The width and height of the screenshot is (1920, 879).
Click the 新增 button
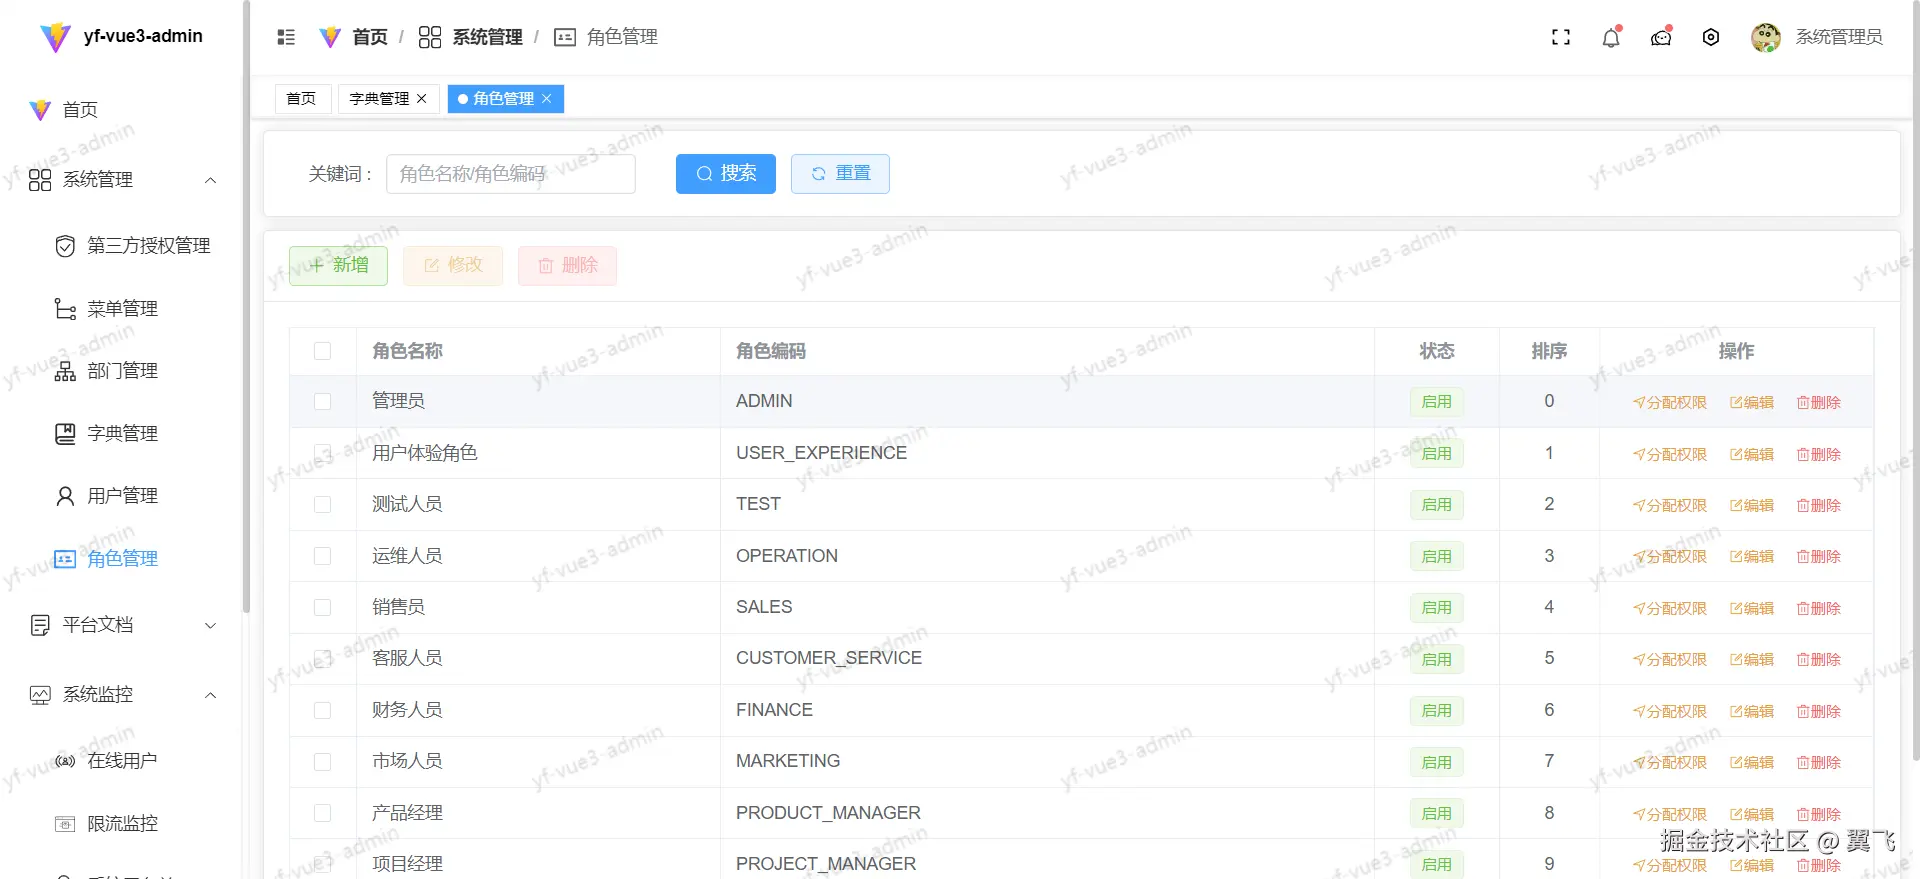[338, 266]
